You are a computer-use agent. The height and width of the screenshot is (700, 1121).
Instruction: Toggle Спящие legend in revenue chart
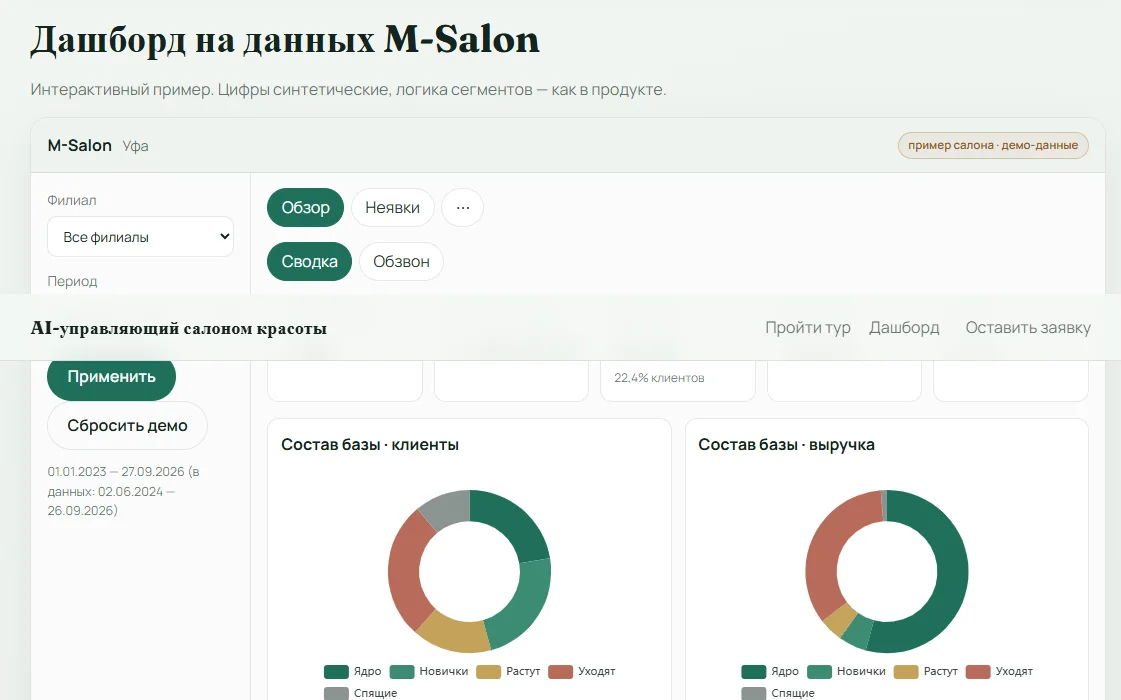point(778,693)
